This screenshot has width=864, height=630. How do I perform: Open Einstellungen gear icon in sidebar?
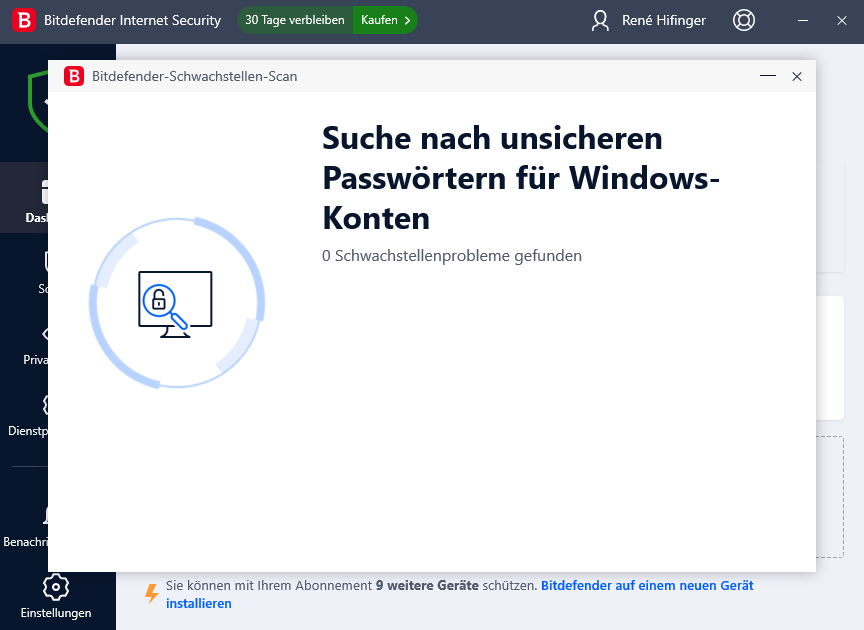click(x=56, y=587)
